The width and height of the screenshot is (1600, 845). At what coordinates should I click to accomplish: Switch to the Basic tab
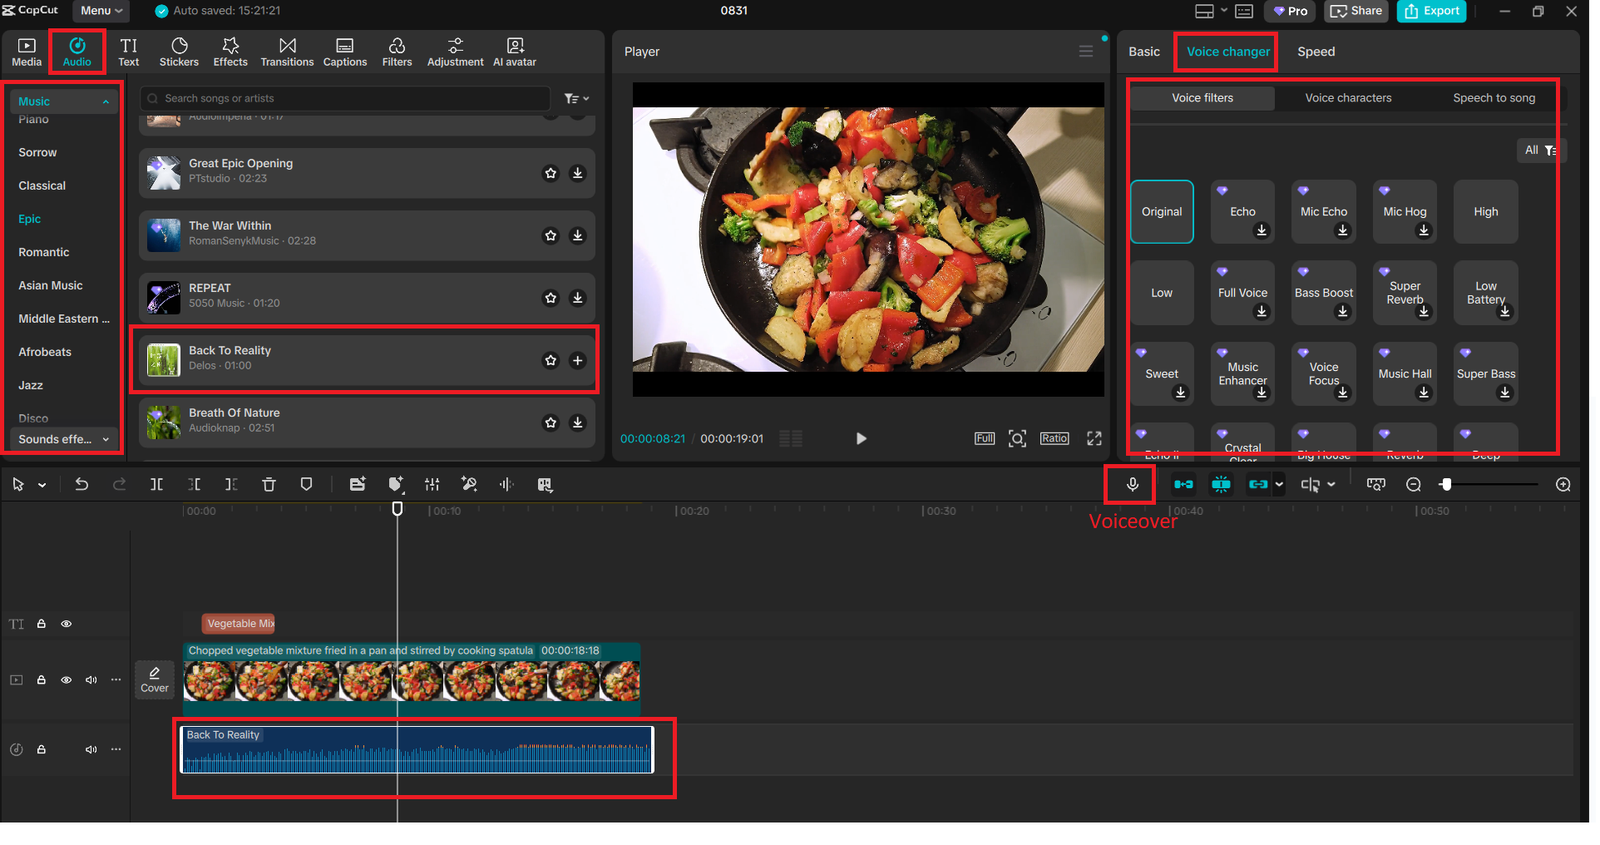tap(1144, 52)
